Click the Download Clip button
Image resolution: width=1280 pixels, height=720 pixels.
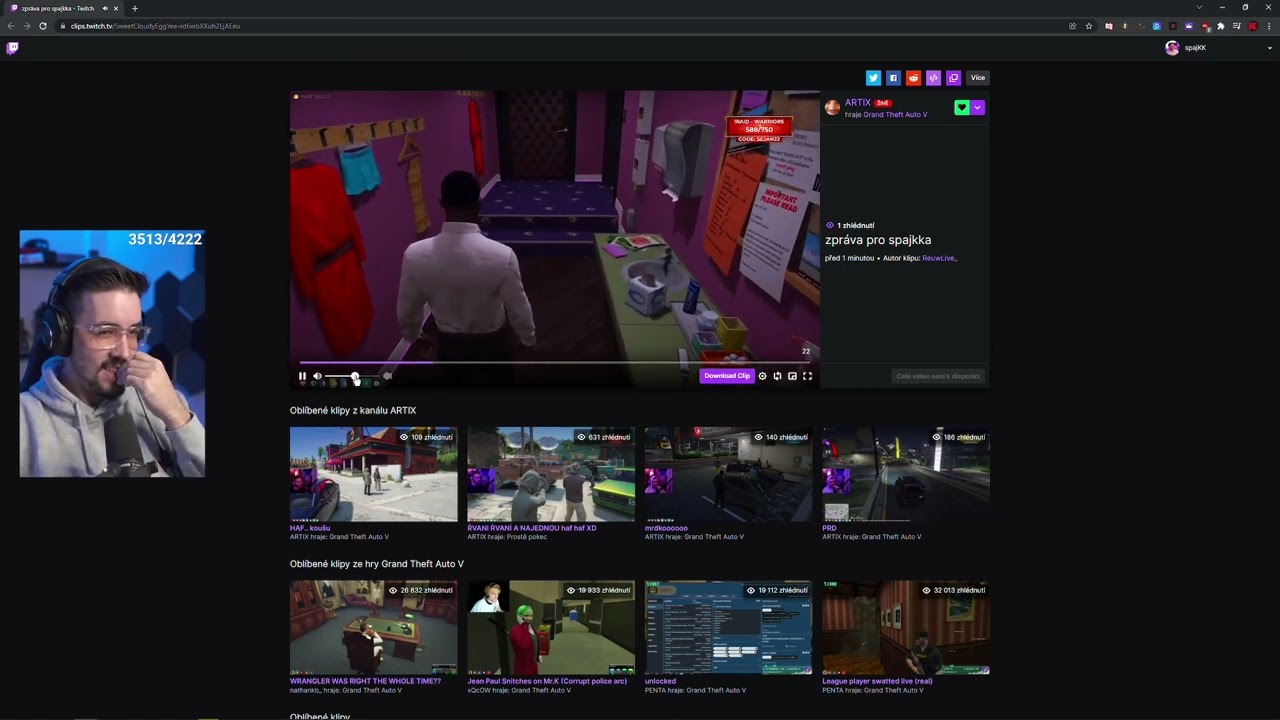point(727,376)
